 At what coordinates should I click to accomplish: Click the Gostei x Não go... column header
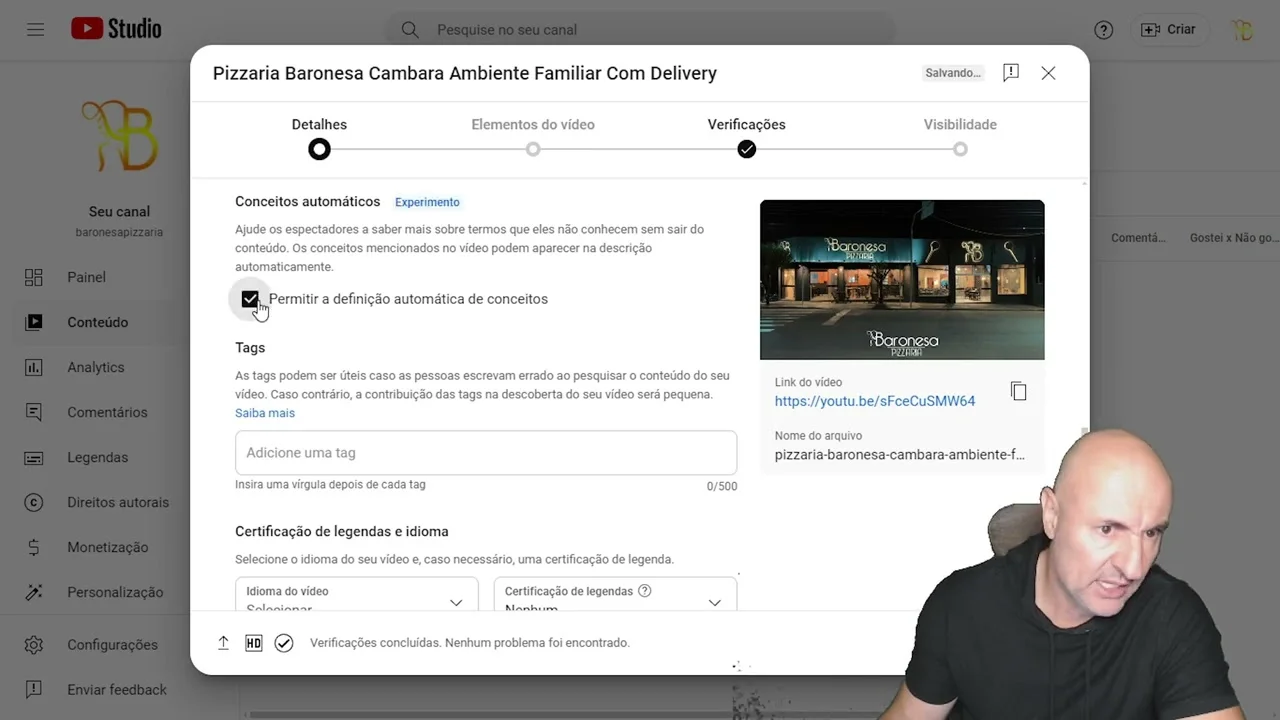click(x=1234, y=238)
